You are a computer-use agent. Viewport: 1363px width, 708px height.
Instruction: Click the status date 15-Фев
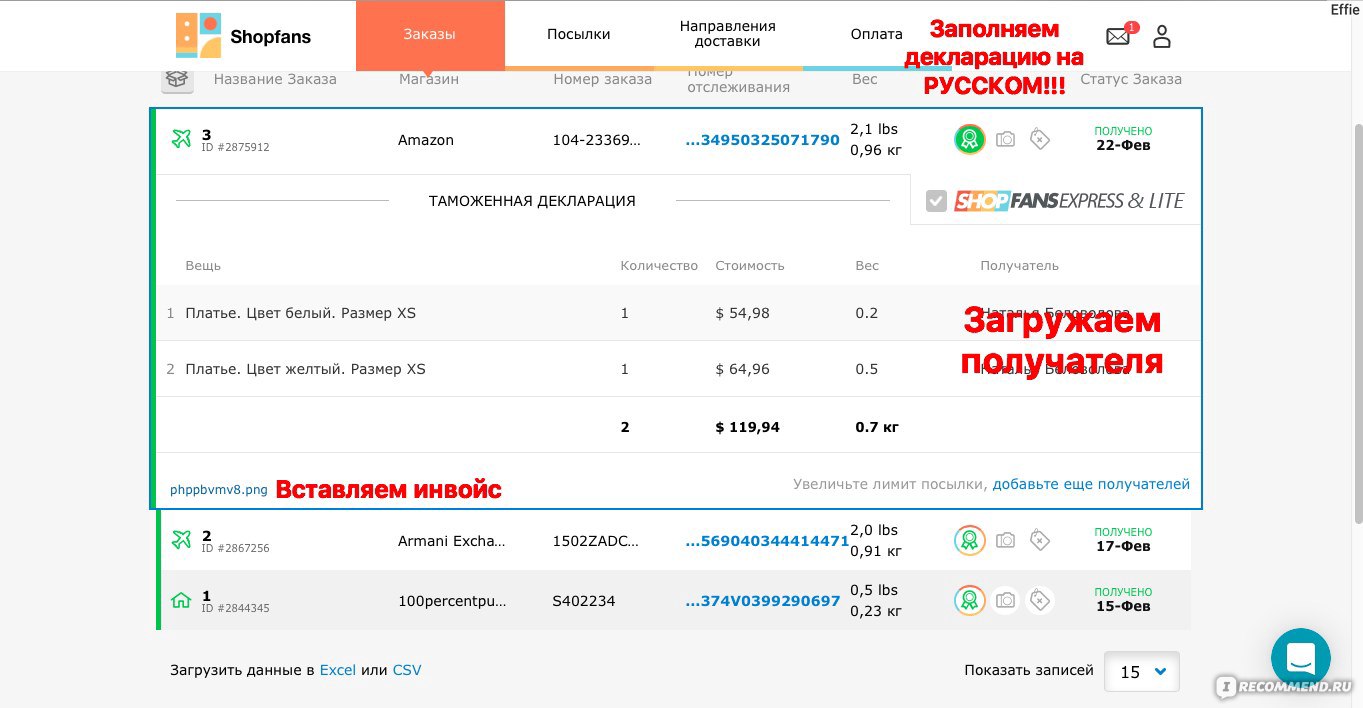tap(1123, 606)
